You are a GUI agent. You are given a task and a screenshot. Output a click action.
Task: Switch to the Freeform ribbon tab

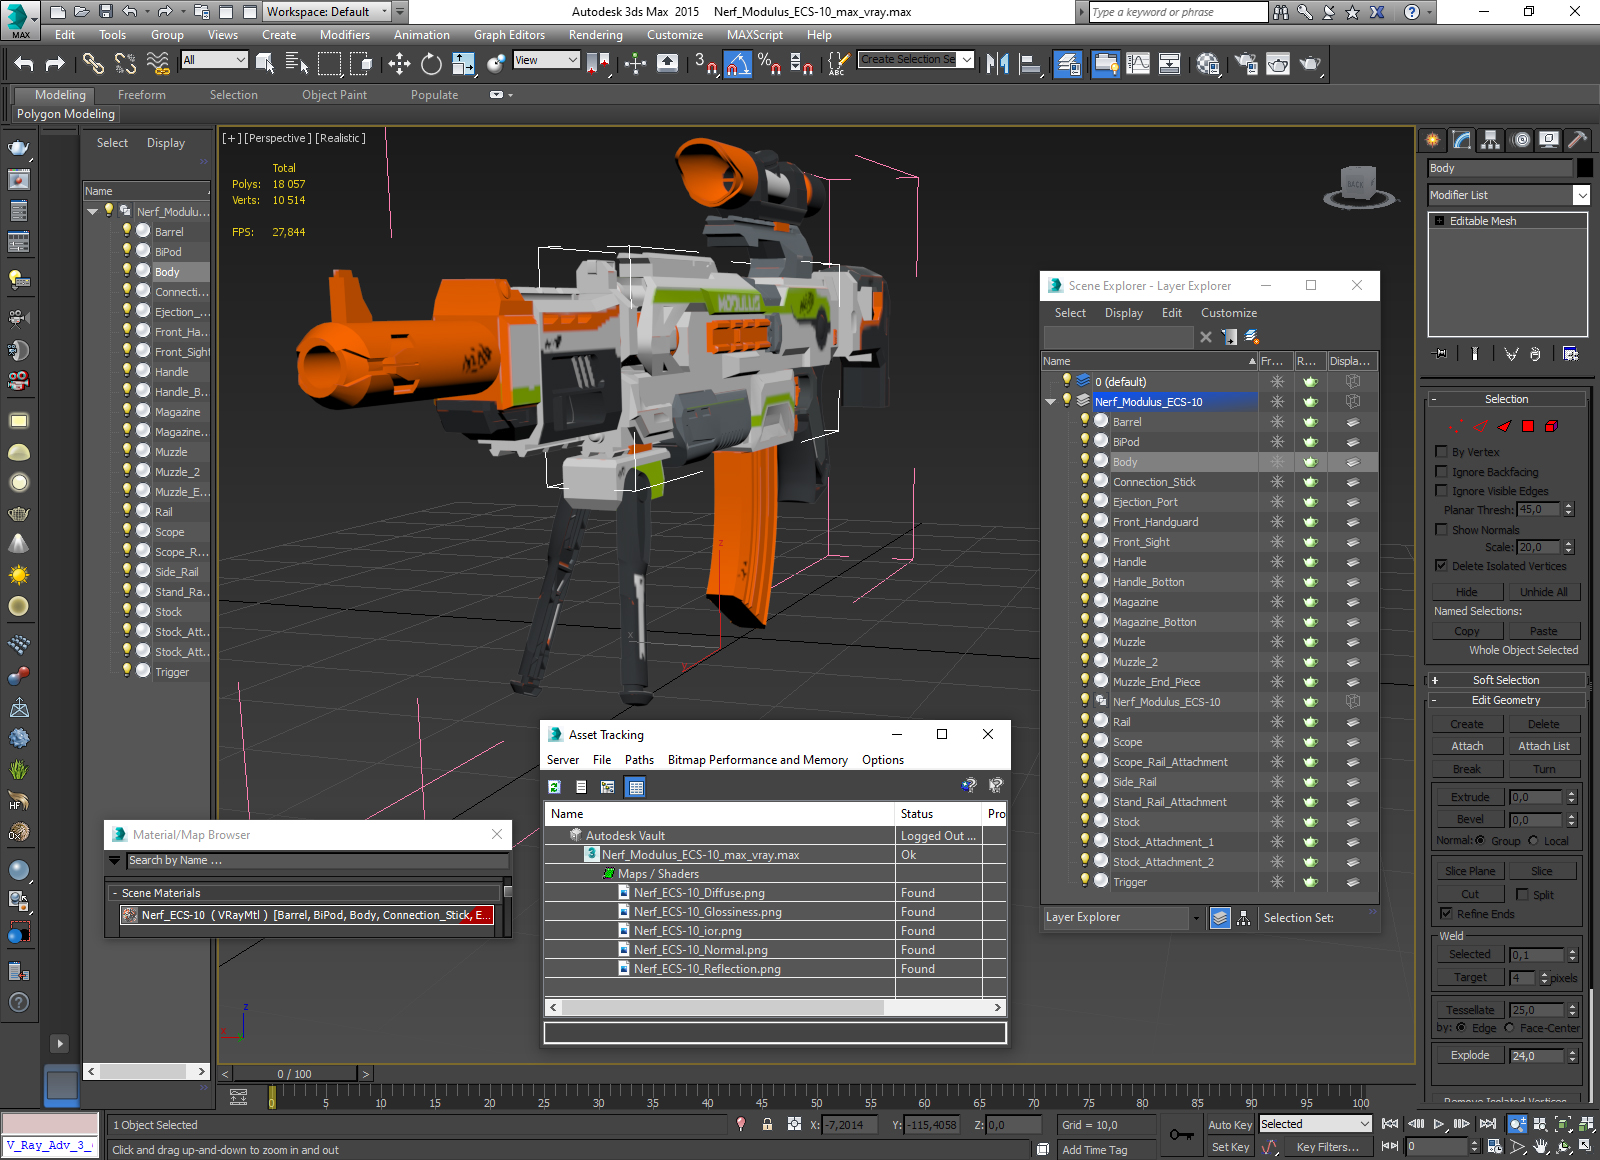141,95
